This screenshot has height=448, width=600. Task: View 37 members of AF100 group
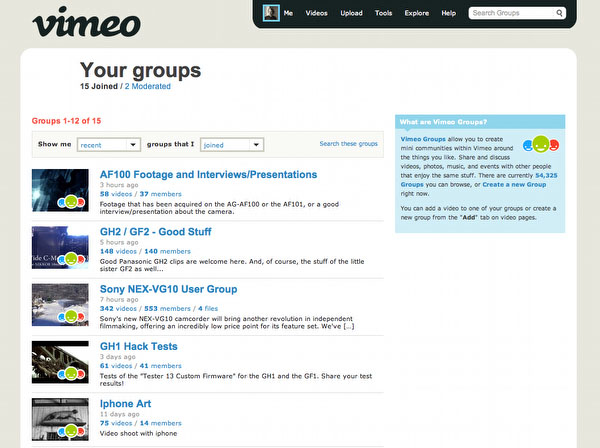(160, 194)
